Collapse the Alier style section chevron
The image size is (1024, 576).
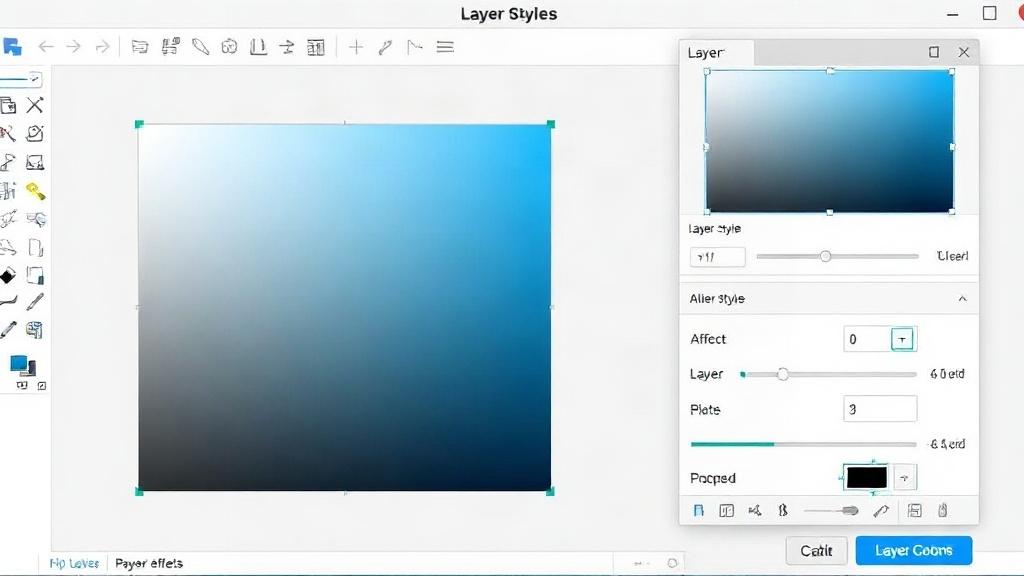click(x=963, y=298)
